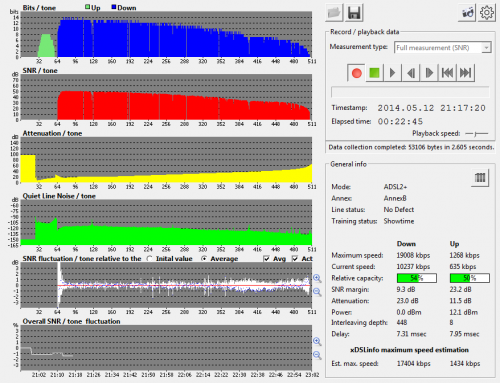
Task: Click the play button
Action: pos(393,73)
